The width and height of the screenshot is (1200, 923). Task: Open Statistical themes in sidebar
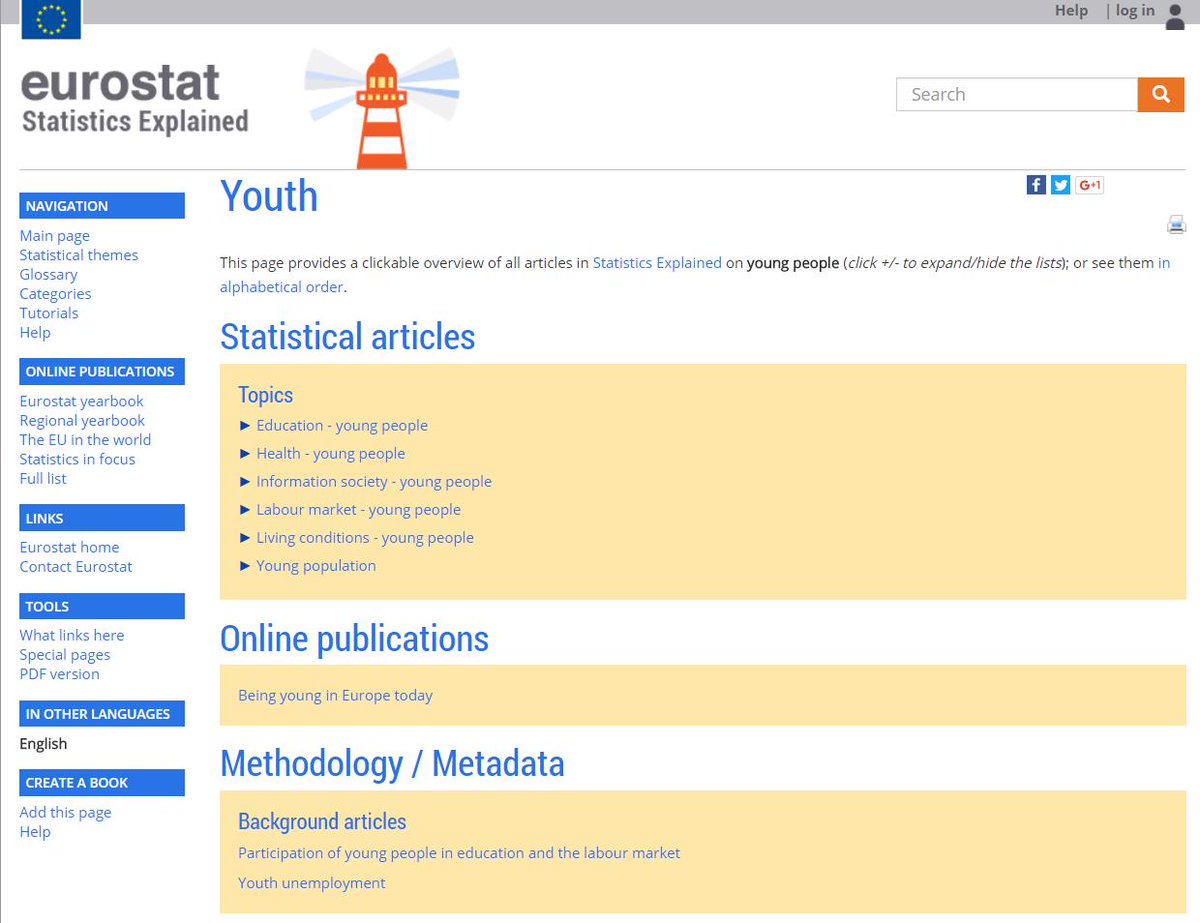coord(79,255)
